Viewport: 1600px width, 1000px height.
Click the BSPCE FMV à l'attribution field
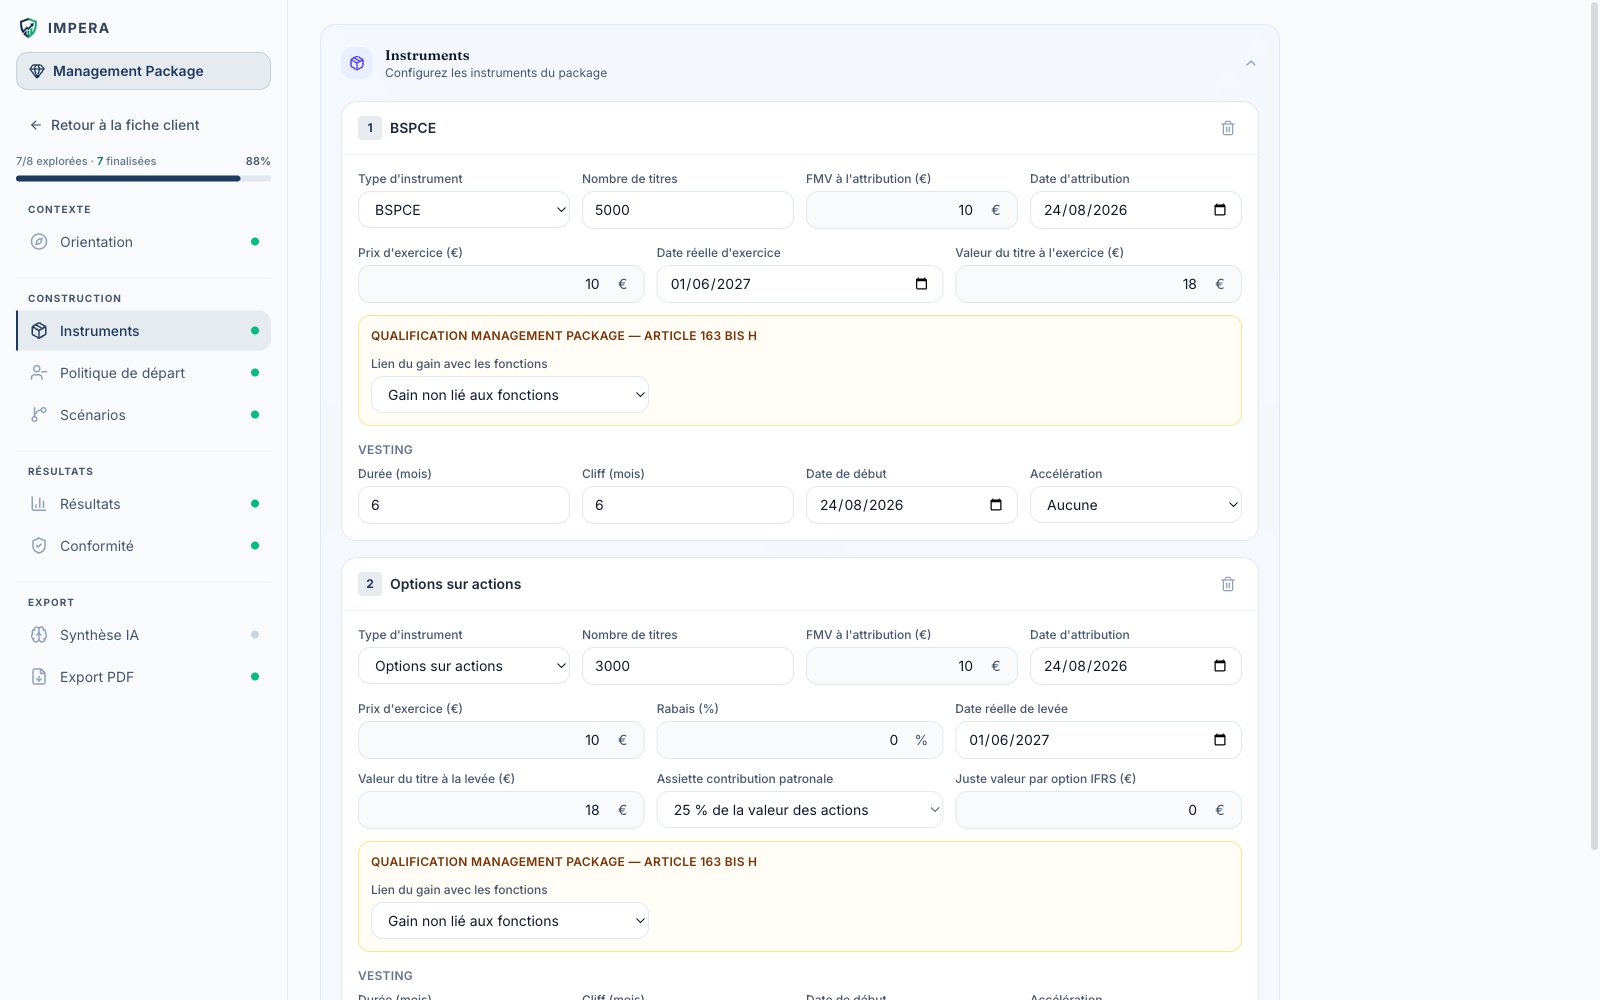[x=912, y=210]
